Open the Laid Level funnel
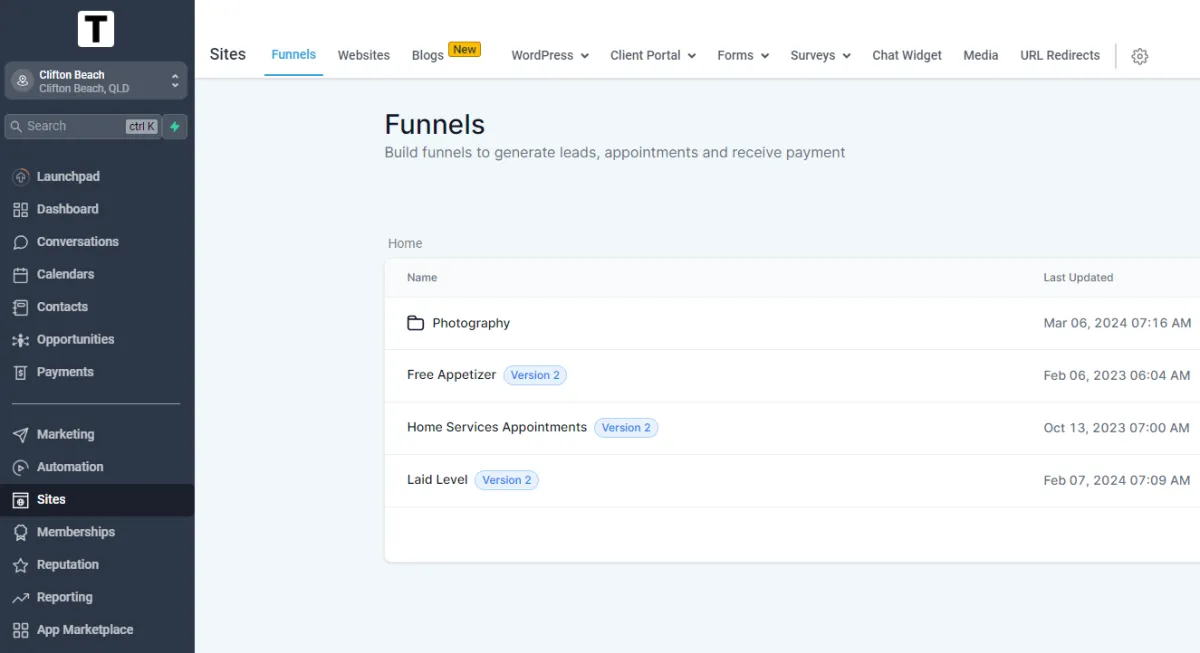 point(437,480)
